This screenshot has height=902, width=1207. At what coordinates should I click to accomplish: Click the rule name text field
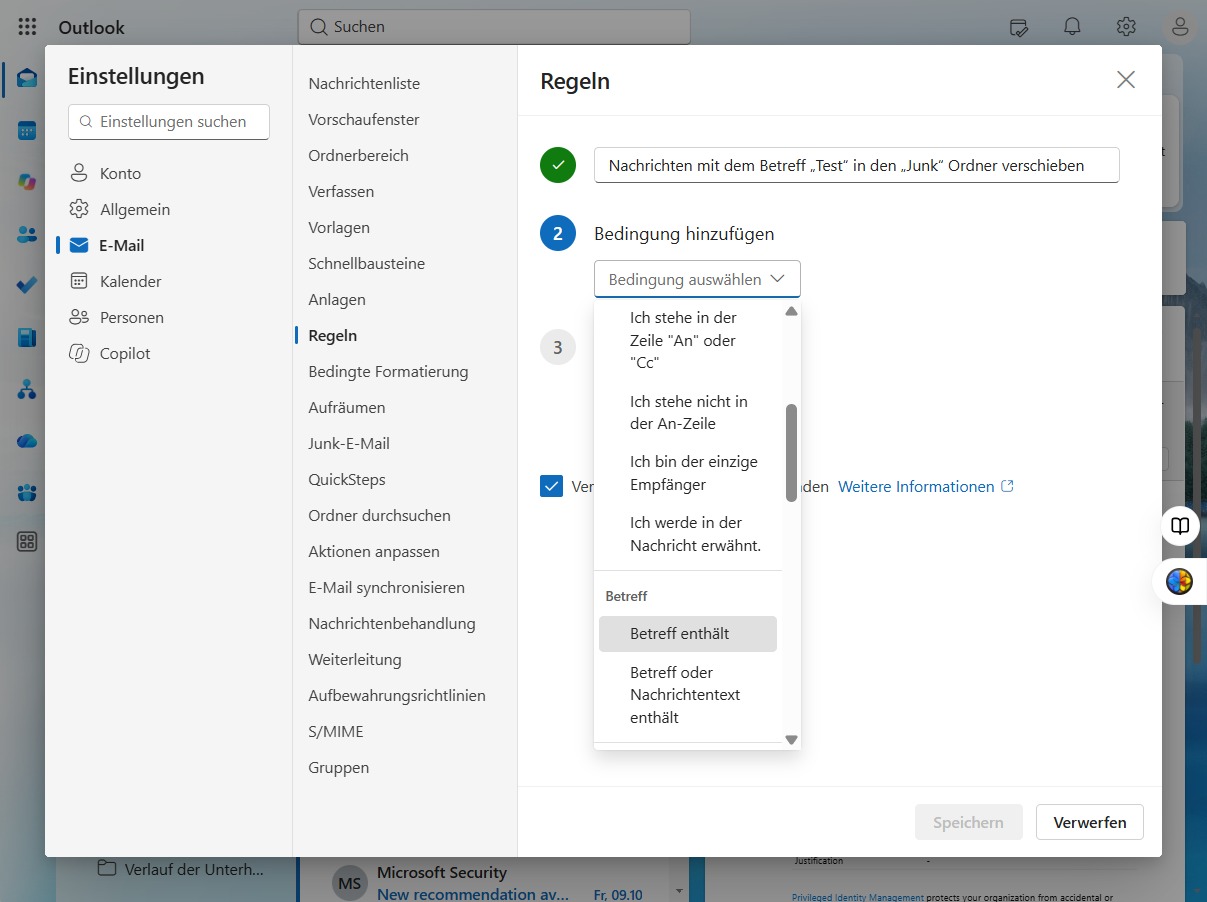click(857, 165)
